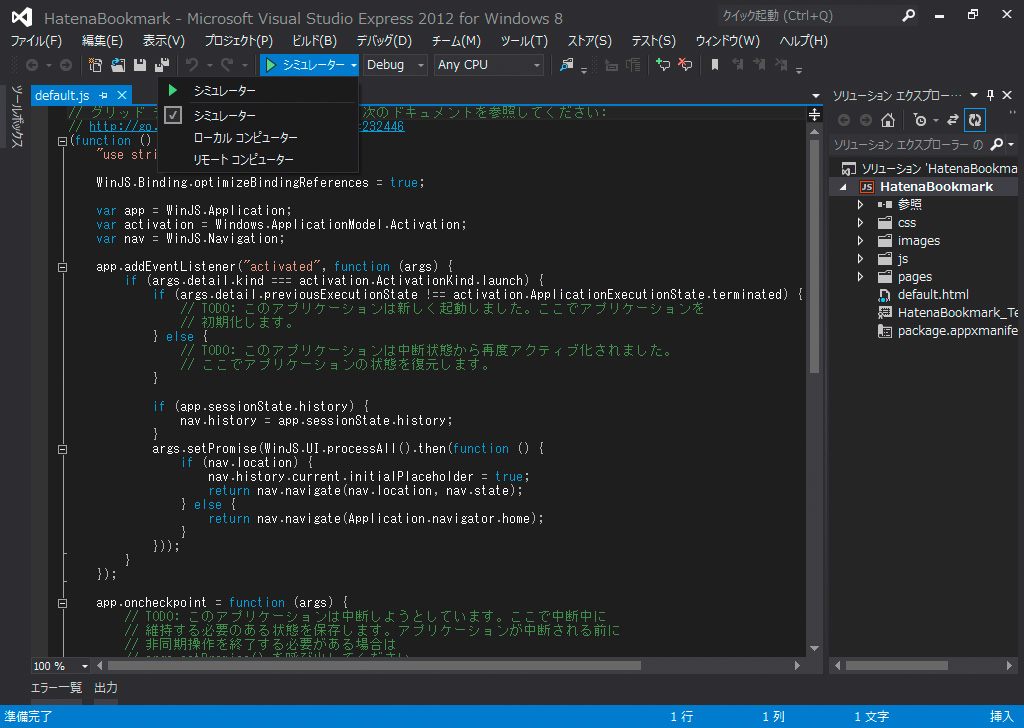Click the Open File toolbar icon

pyautogui.click(x=118, y=65)
